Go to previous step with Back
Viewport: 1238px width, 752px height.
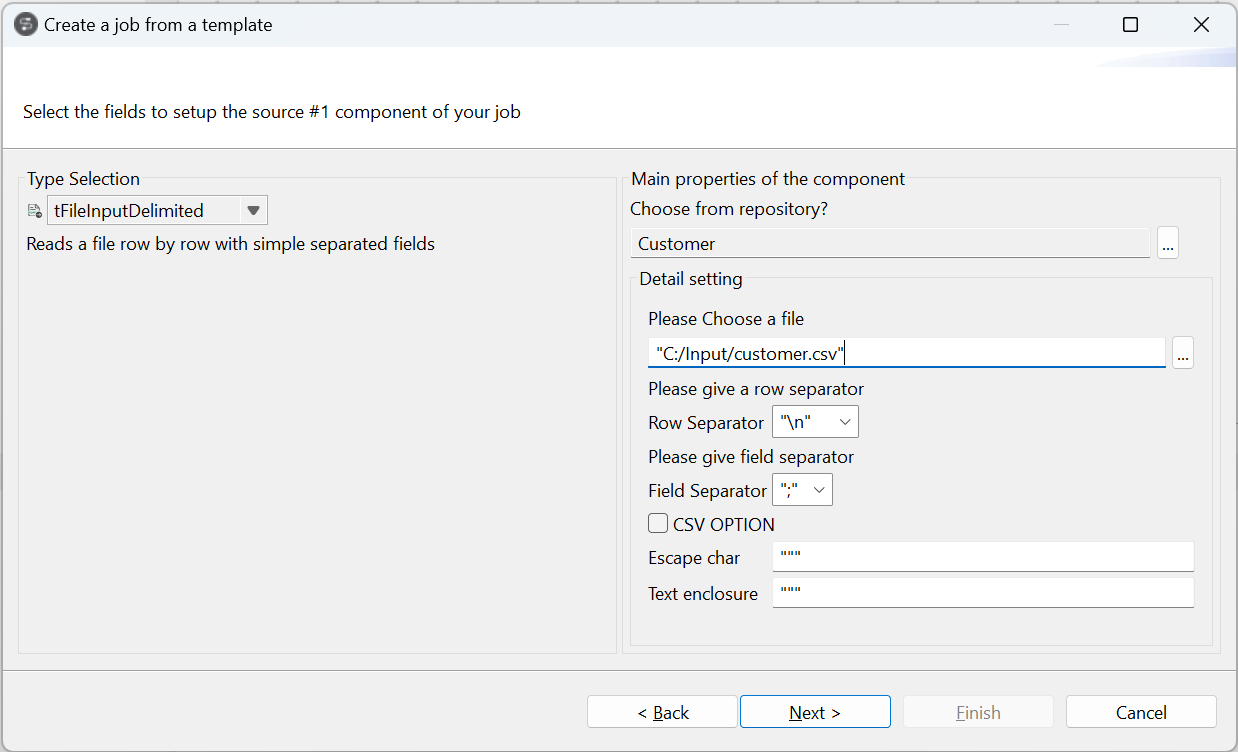662,712
